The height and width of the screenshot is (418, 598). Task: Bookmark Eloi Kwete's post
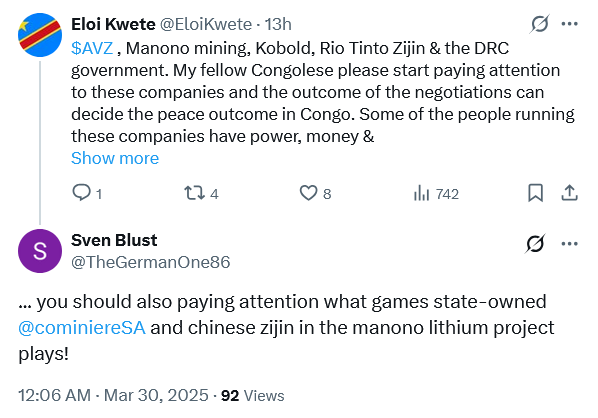click(535, 193)
